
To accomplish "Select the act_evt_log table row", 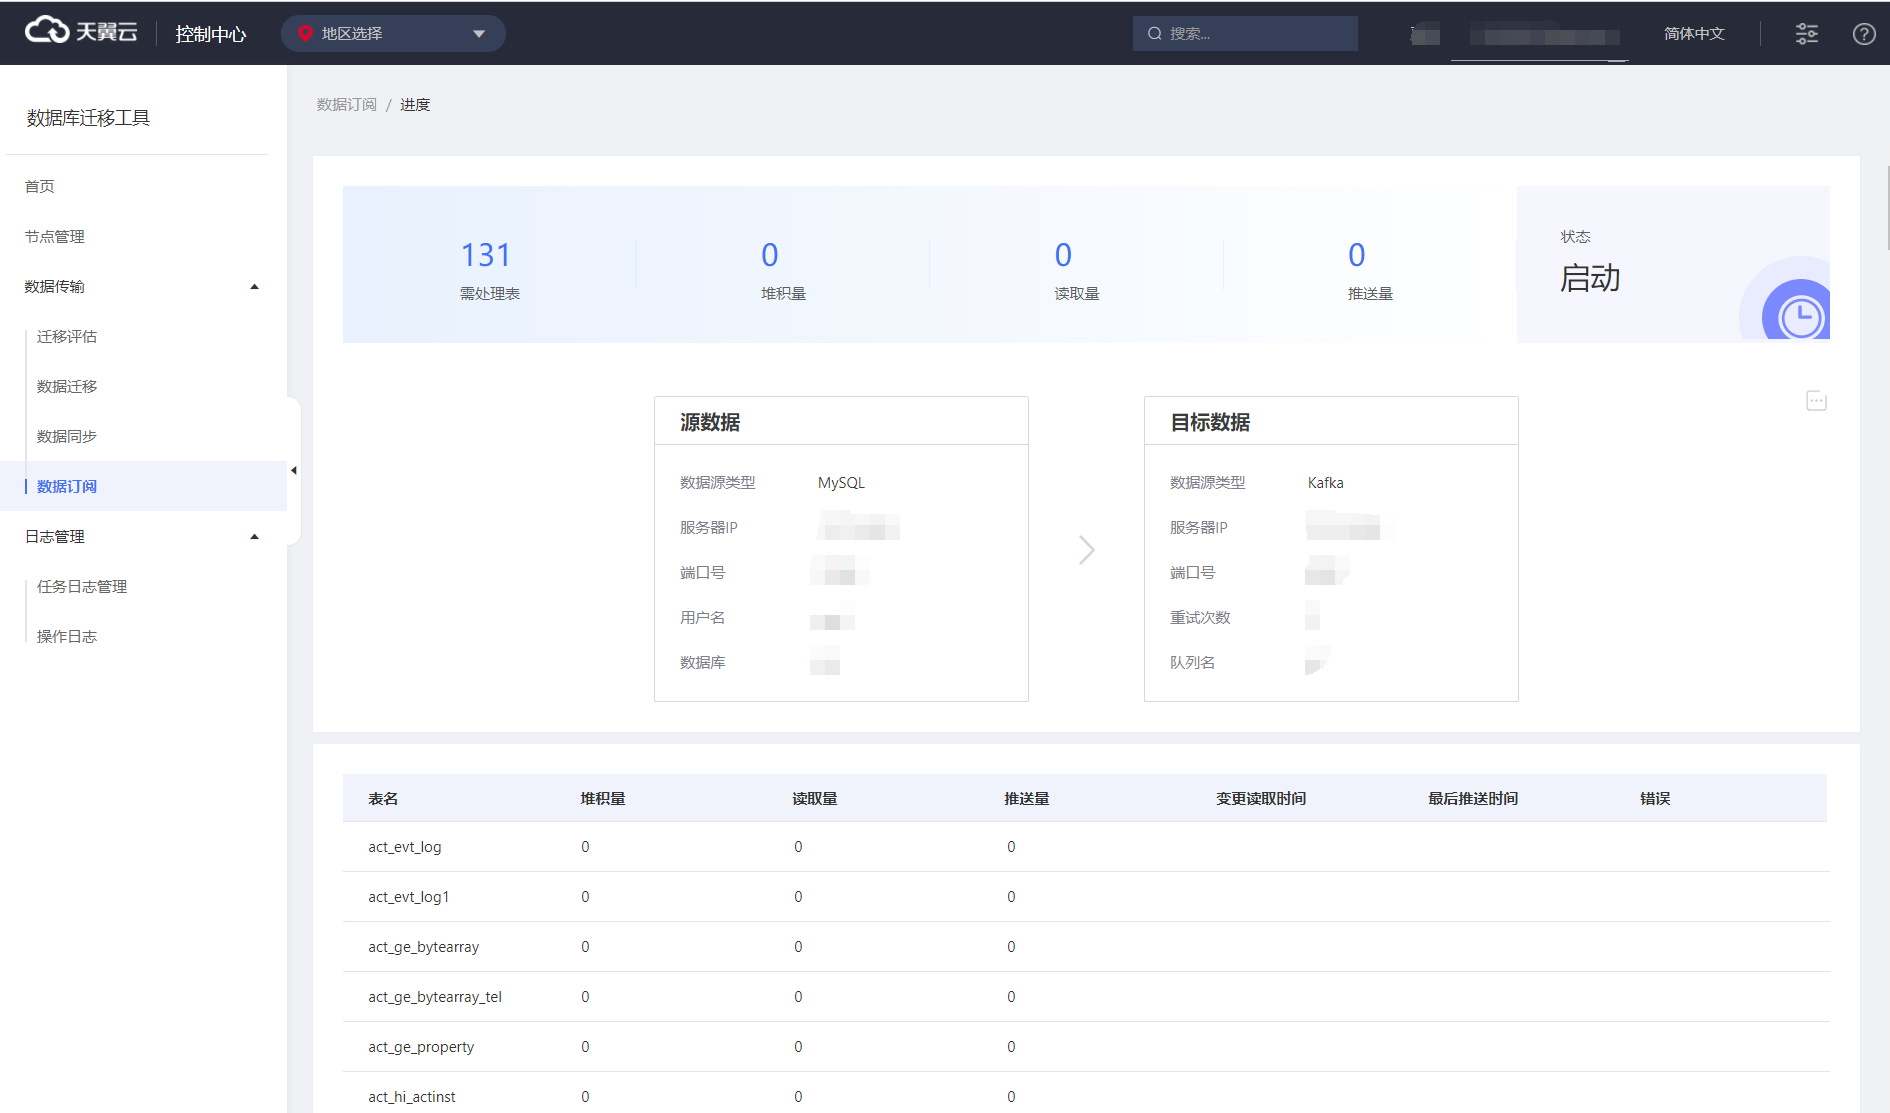I will (x=1085, y=847).
